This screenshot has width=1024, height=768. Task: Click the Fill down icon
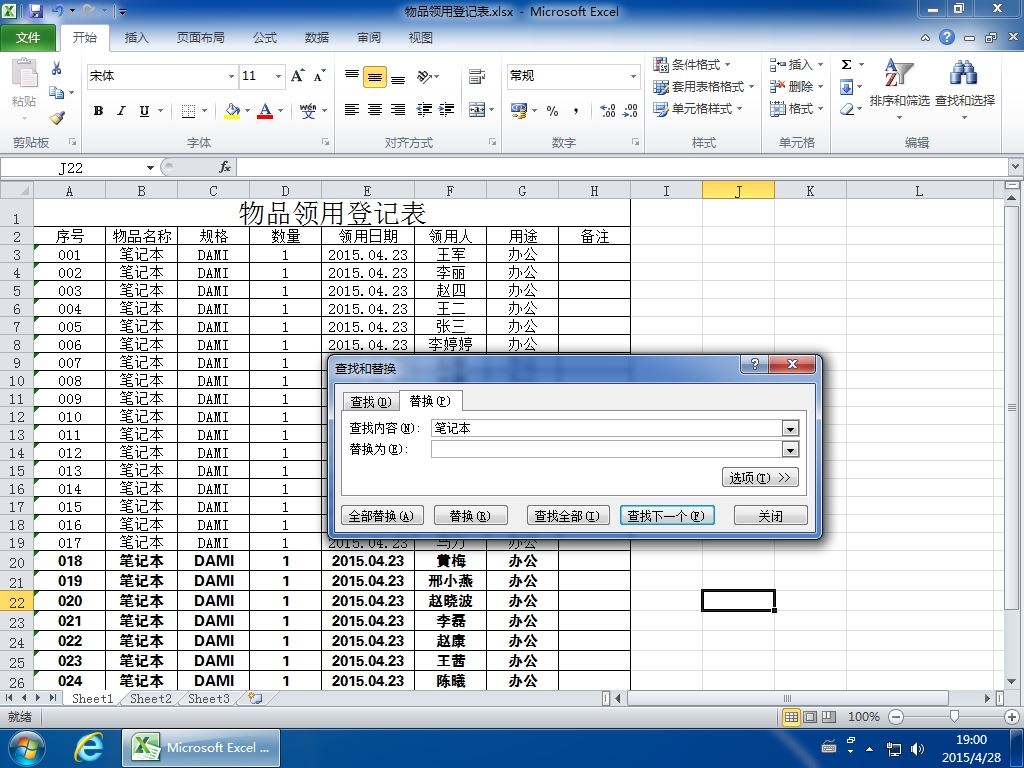pyautogui.click(x=846, y=86)
